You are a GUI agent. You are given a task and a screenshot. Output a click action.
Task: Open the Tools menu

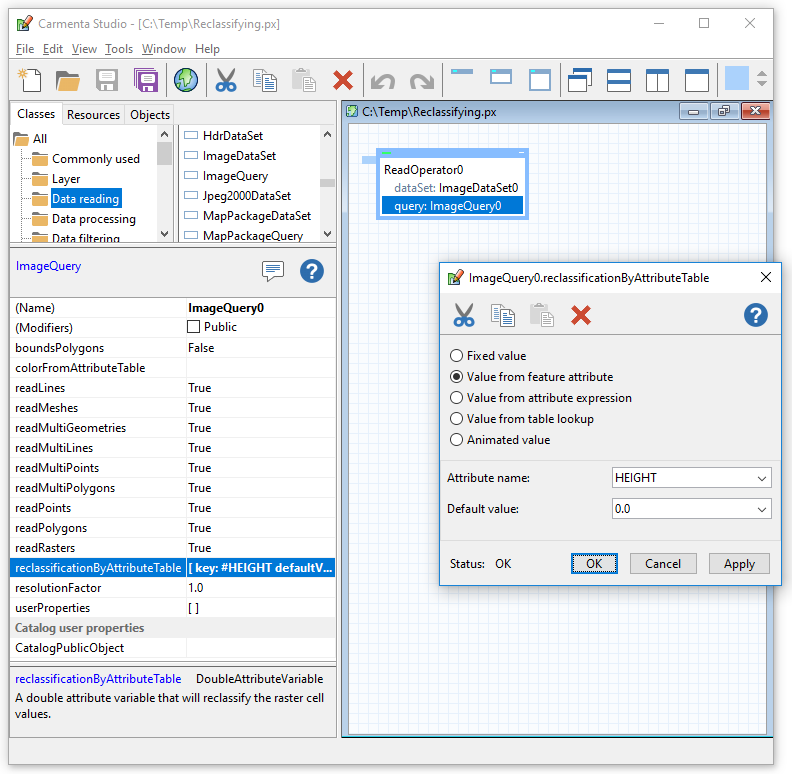click(x=118, y=48)
